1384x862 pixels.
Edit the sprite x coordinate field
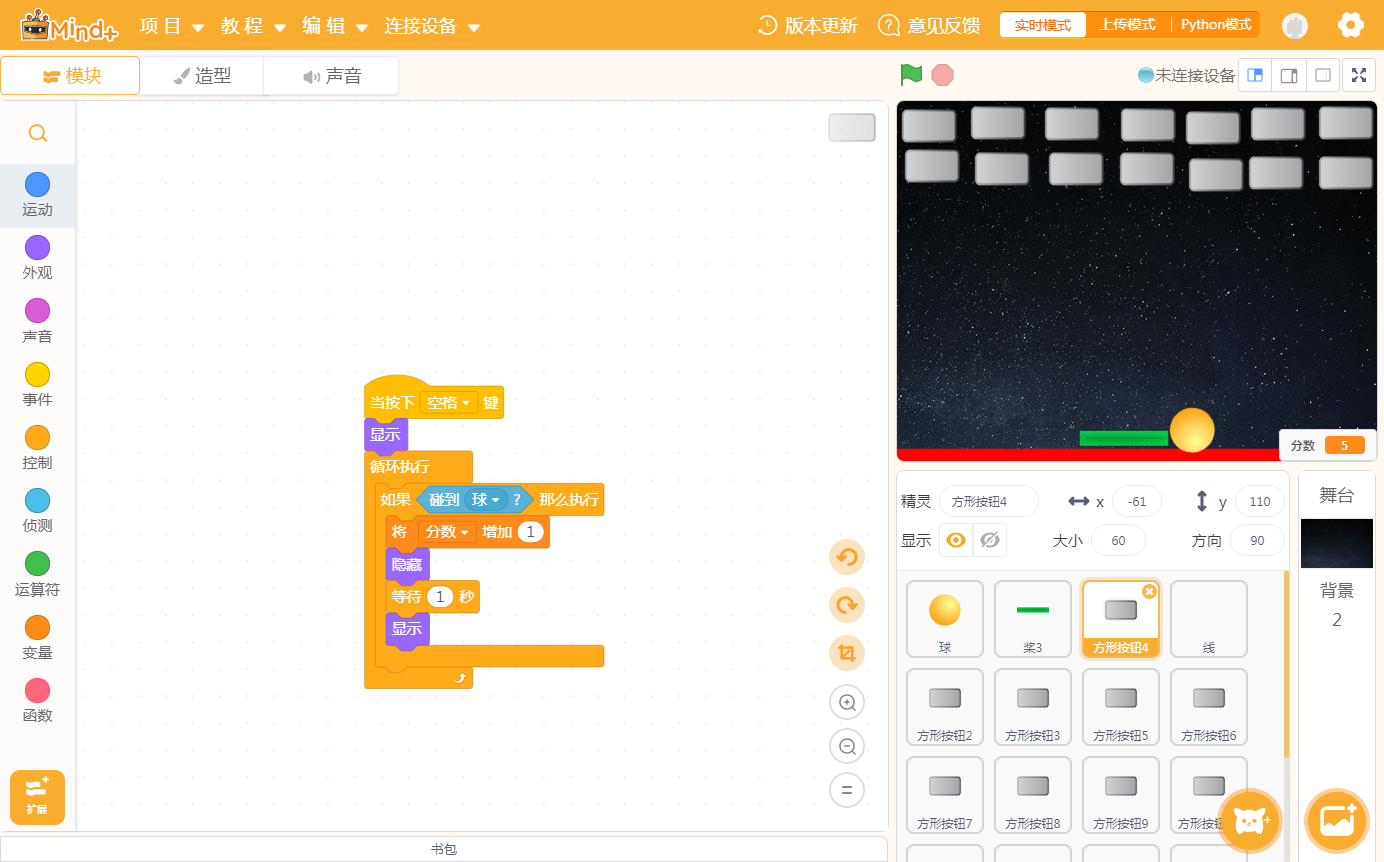click(x=1136, y=501)
